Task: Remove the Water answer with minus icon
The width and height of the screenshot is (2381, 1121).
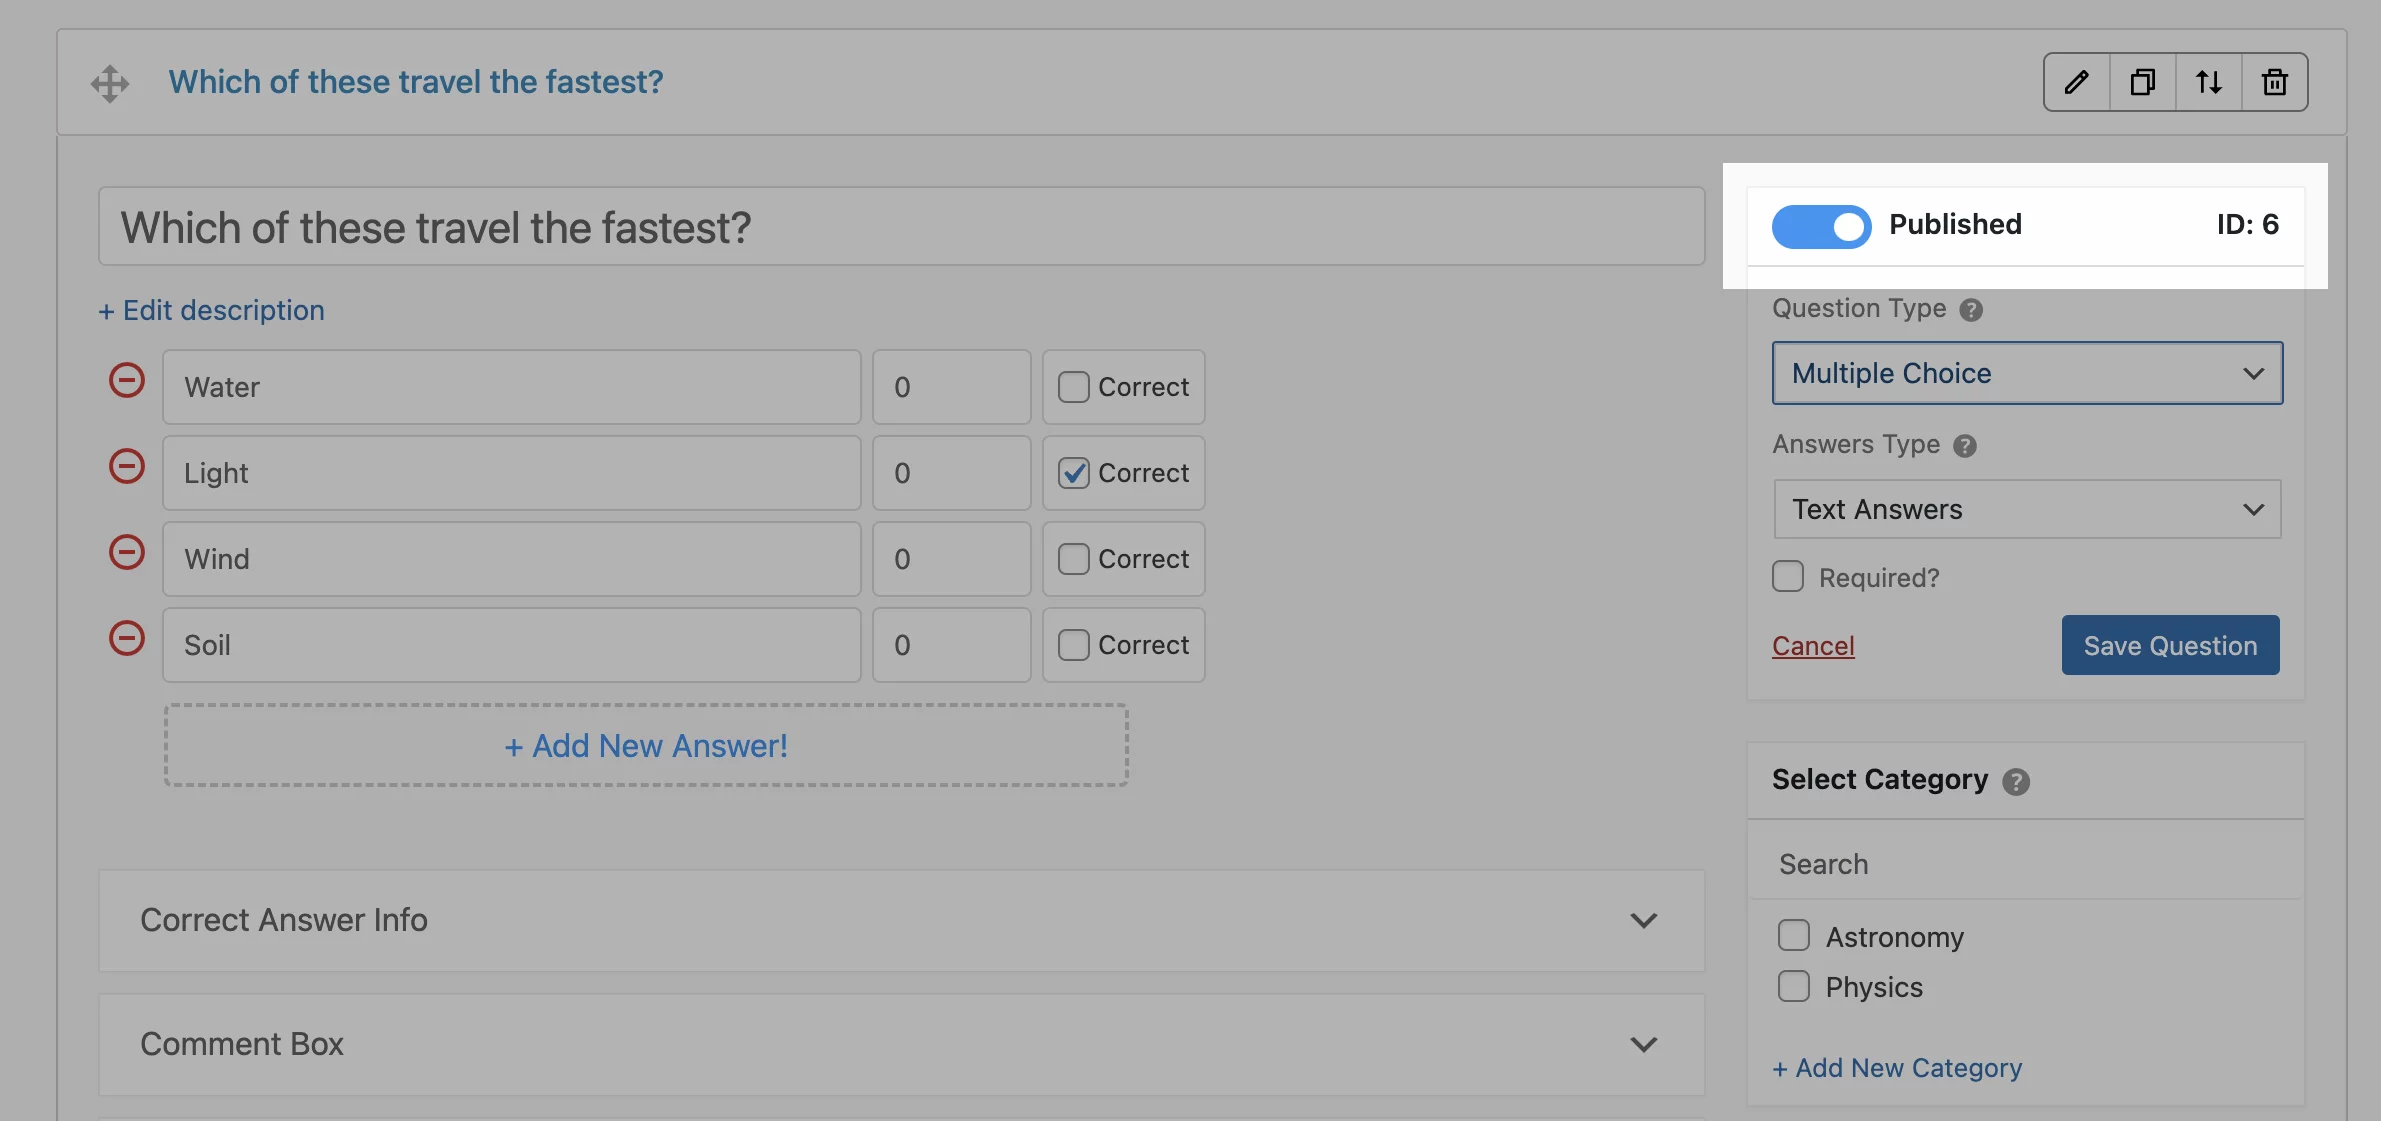Action: [127, 379]
